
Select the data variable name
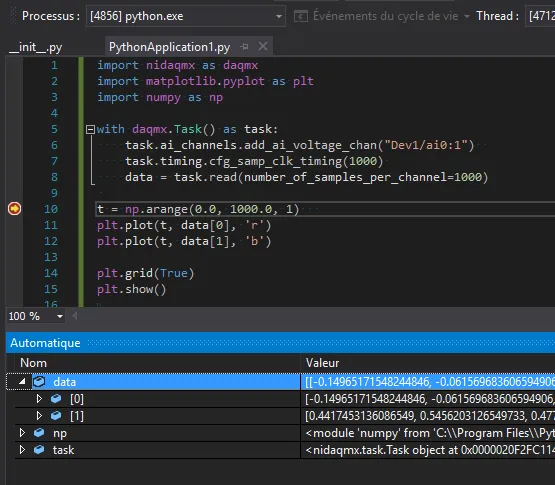pyautogui.click(x=64, y=382)
